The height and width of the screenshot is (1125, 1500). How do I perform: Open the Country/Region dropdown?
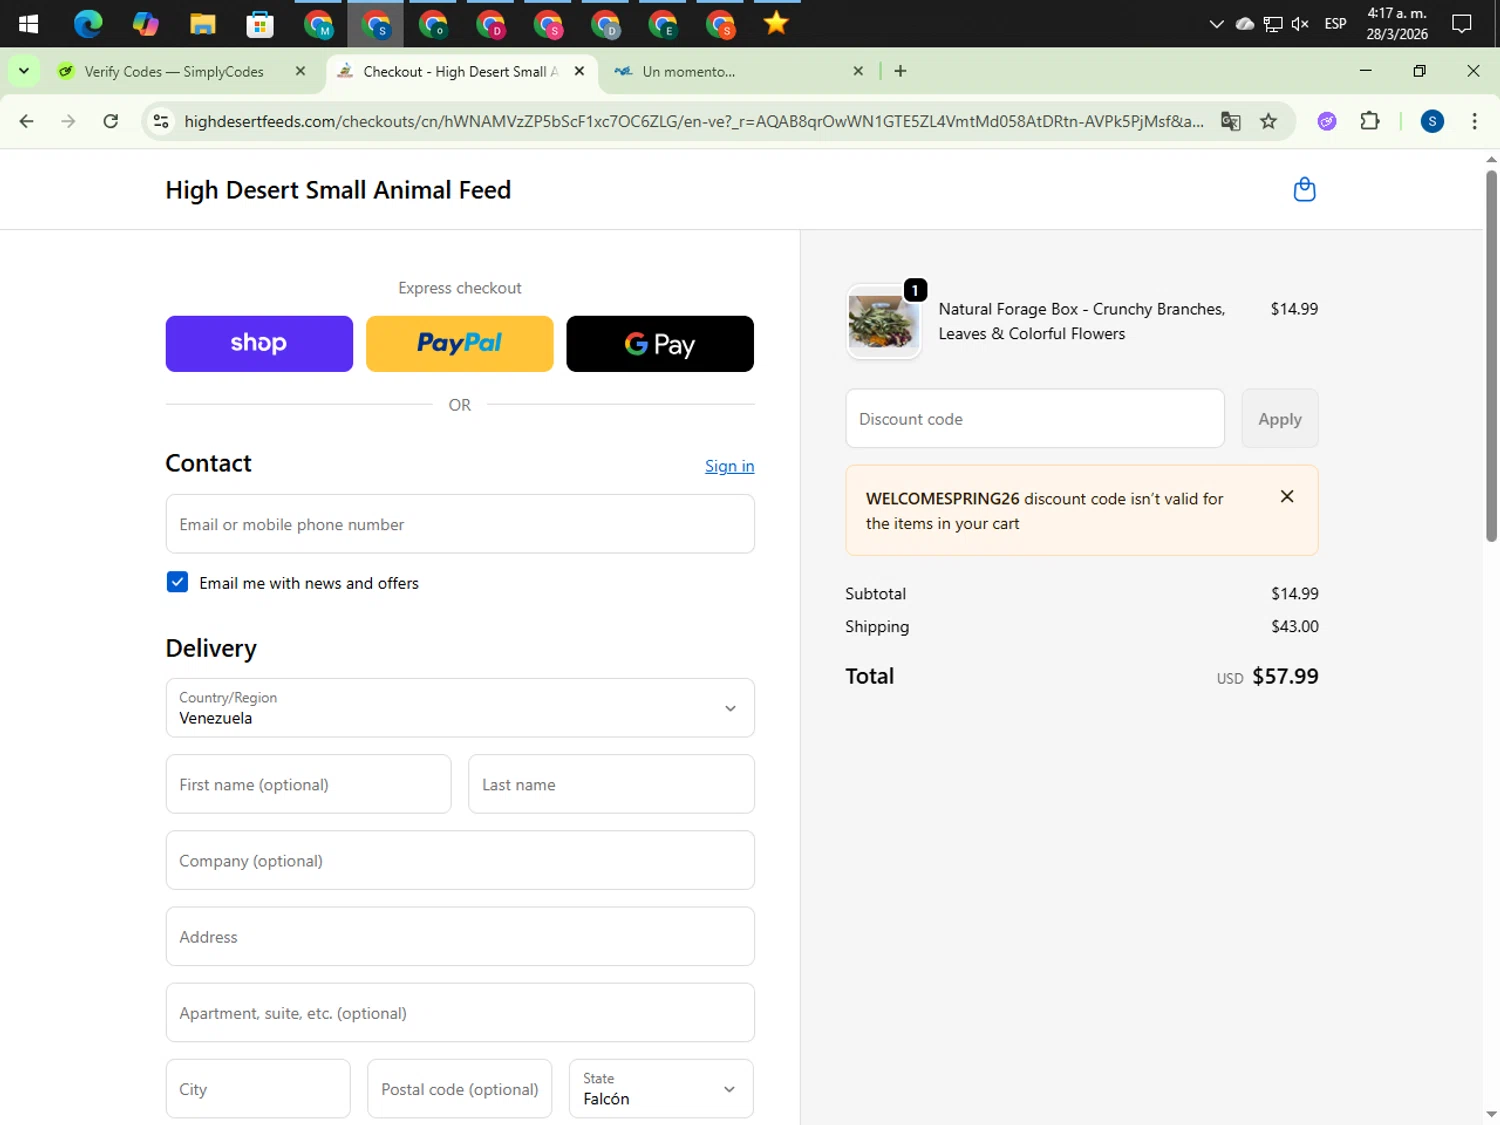(x=460, y=708)
